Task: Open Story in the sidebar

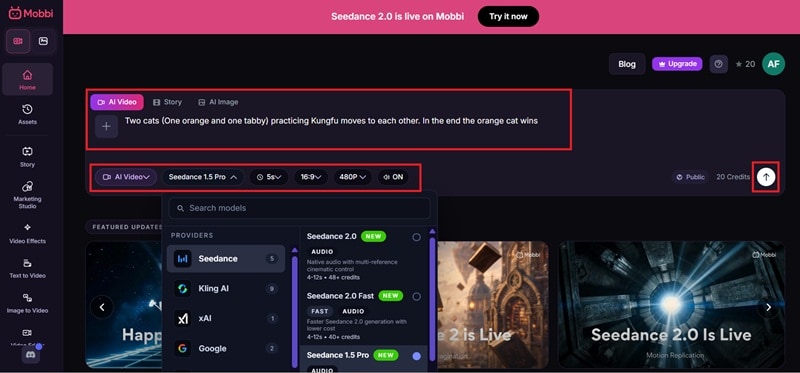Action: tap(28, 157)
